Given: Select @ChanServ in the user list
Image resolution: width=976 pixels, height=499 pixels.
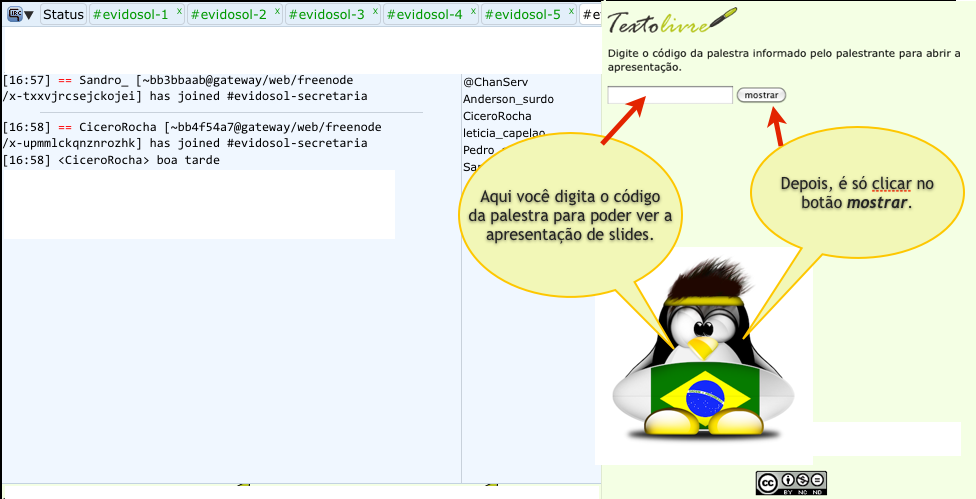Looking at the screenshot, I should click(495, 82).
